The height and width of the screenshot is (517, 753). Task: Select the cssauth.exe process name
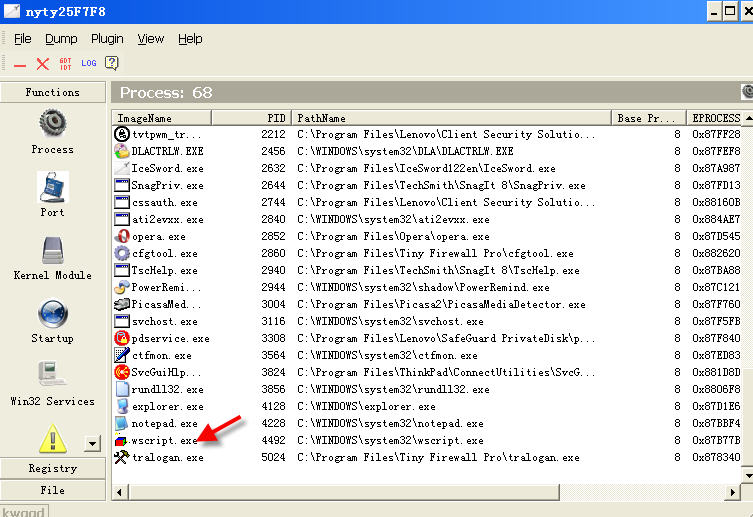coord(165,203)
